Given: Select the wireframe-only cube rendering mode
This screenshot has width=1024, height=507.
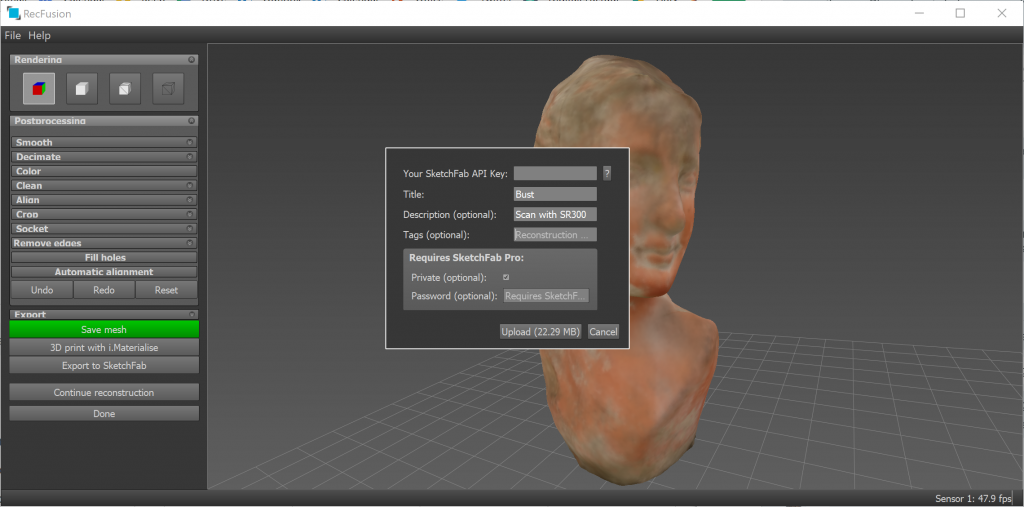Looking at the screenshot, I should pyautogui.click(x=167, y=89).
